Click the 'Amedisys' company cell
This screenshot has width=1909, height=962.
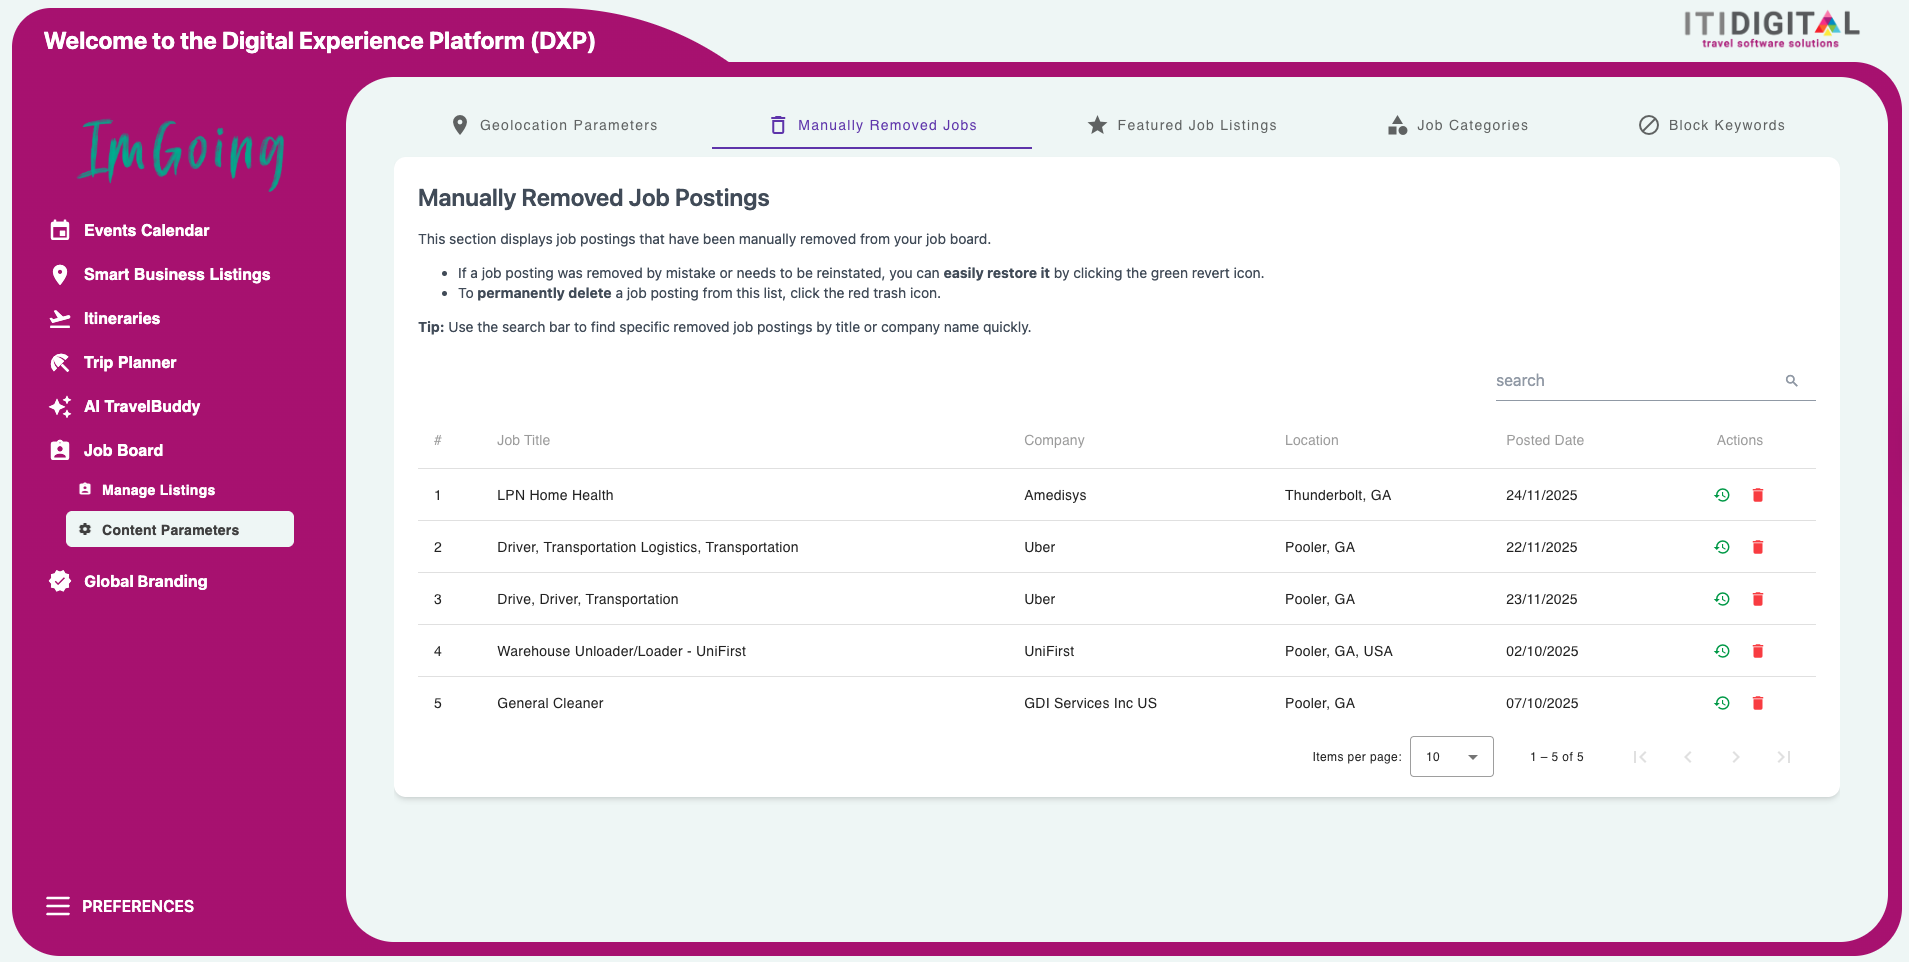(1055, 495)
